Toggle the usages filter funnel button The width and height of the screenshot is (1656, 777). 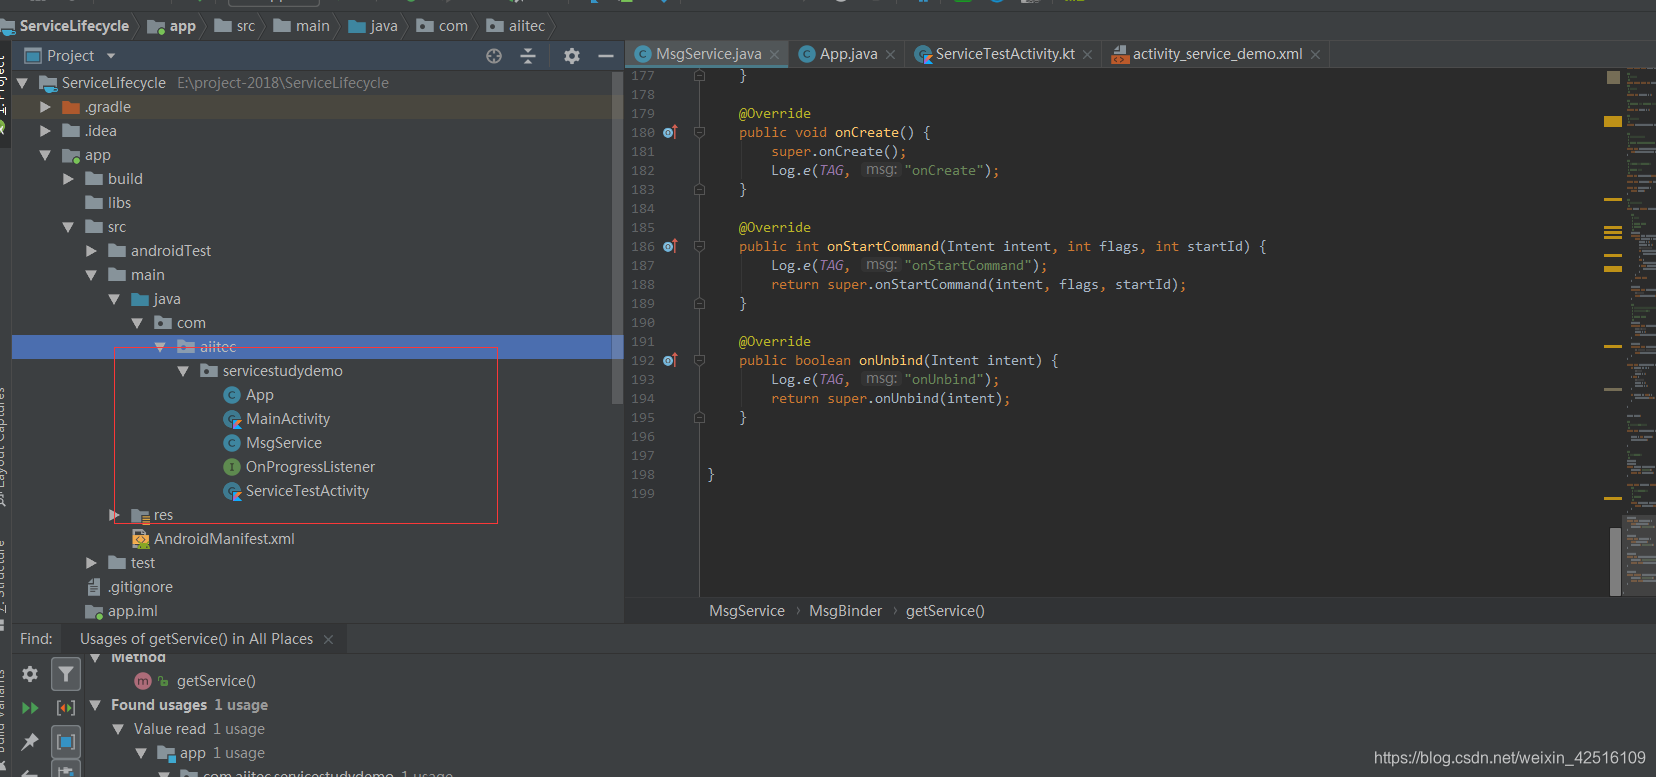pyautogui.click(x=66, y=674)
